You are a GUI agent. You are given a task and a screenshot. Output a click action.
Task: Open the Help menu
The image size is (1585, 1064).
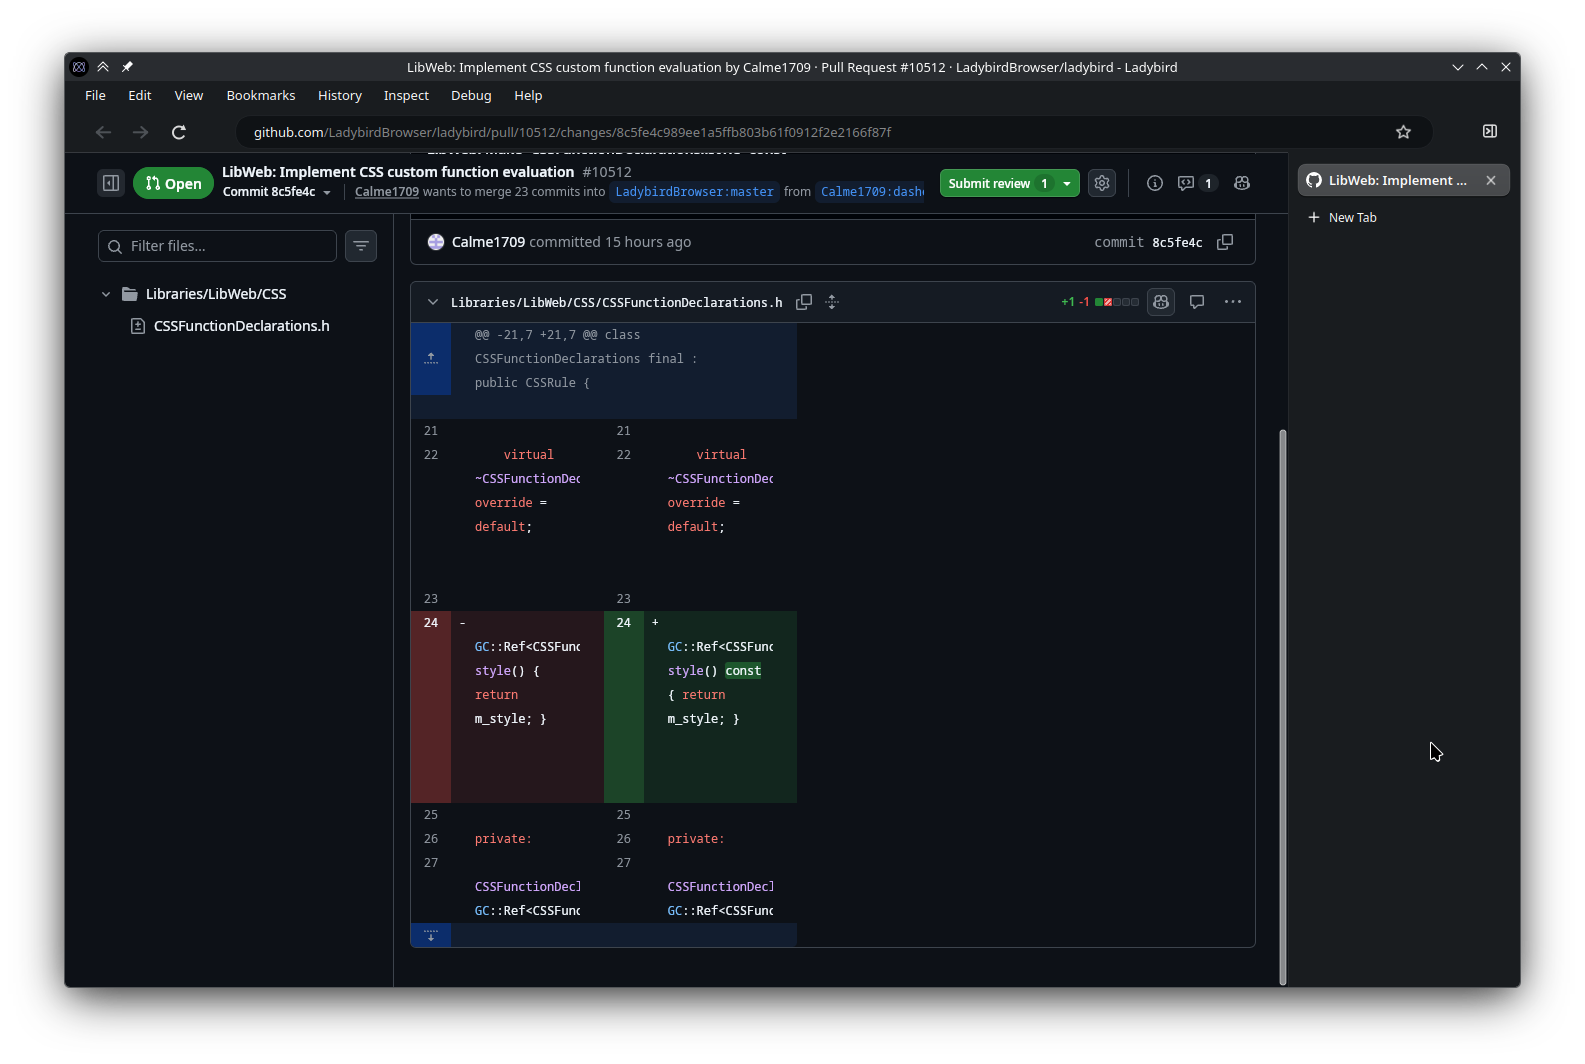[528, 96]
